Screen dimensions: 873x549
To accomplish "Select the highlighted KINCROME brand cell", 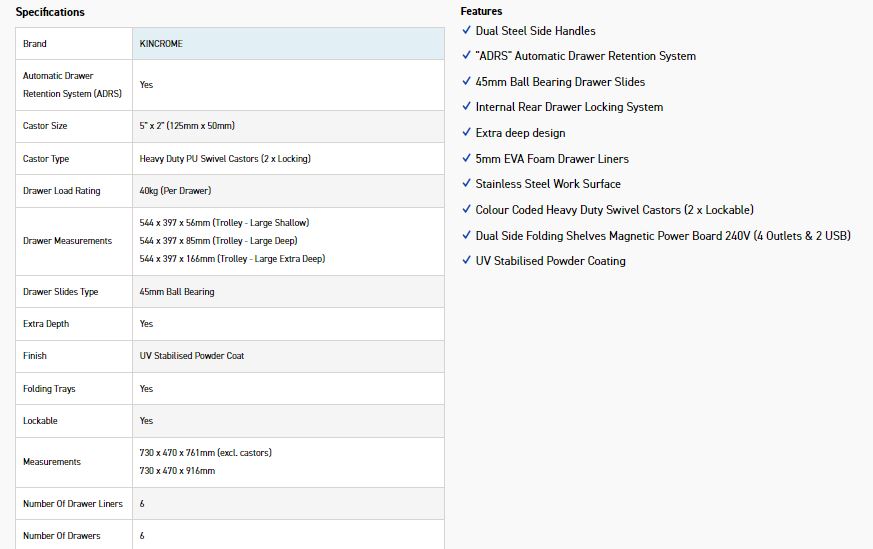I will point(288,44).
